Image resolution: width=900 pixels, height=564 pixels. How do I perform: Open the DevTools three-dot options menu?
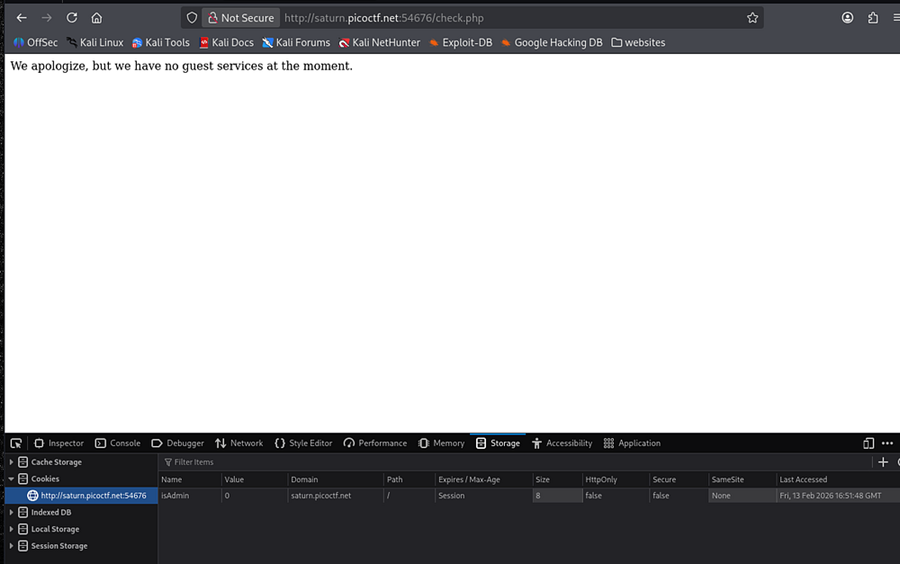[887, 443]
